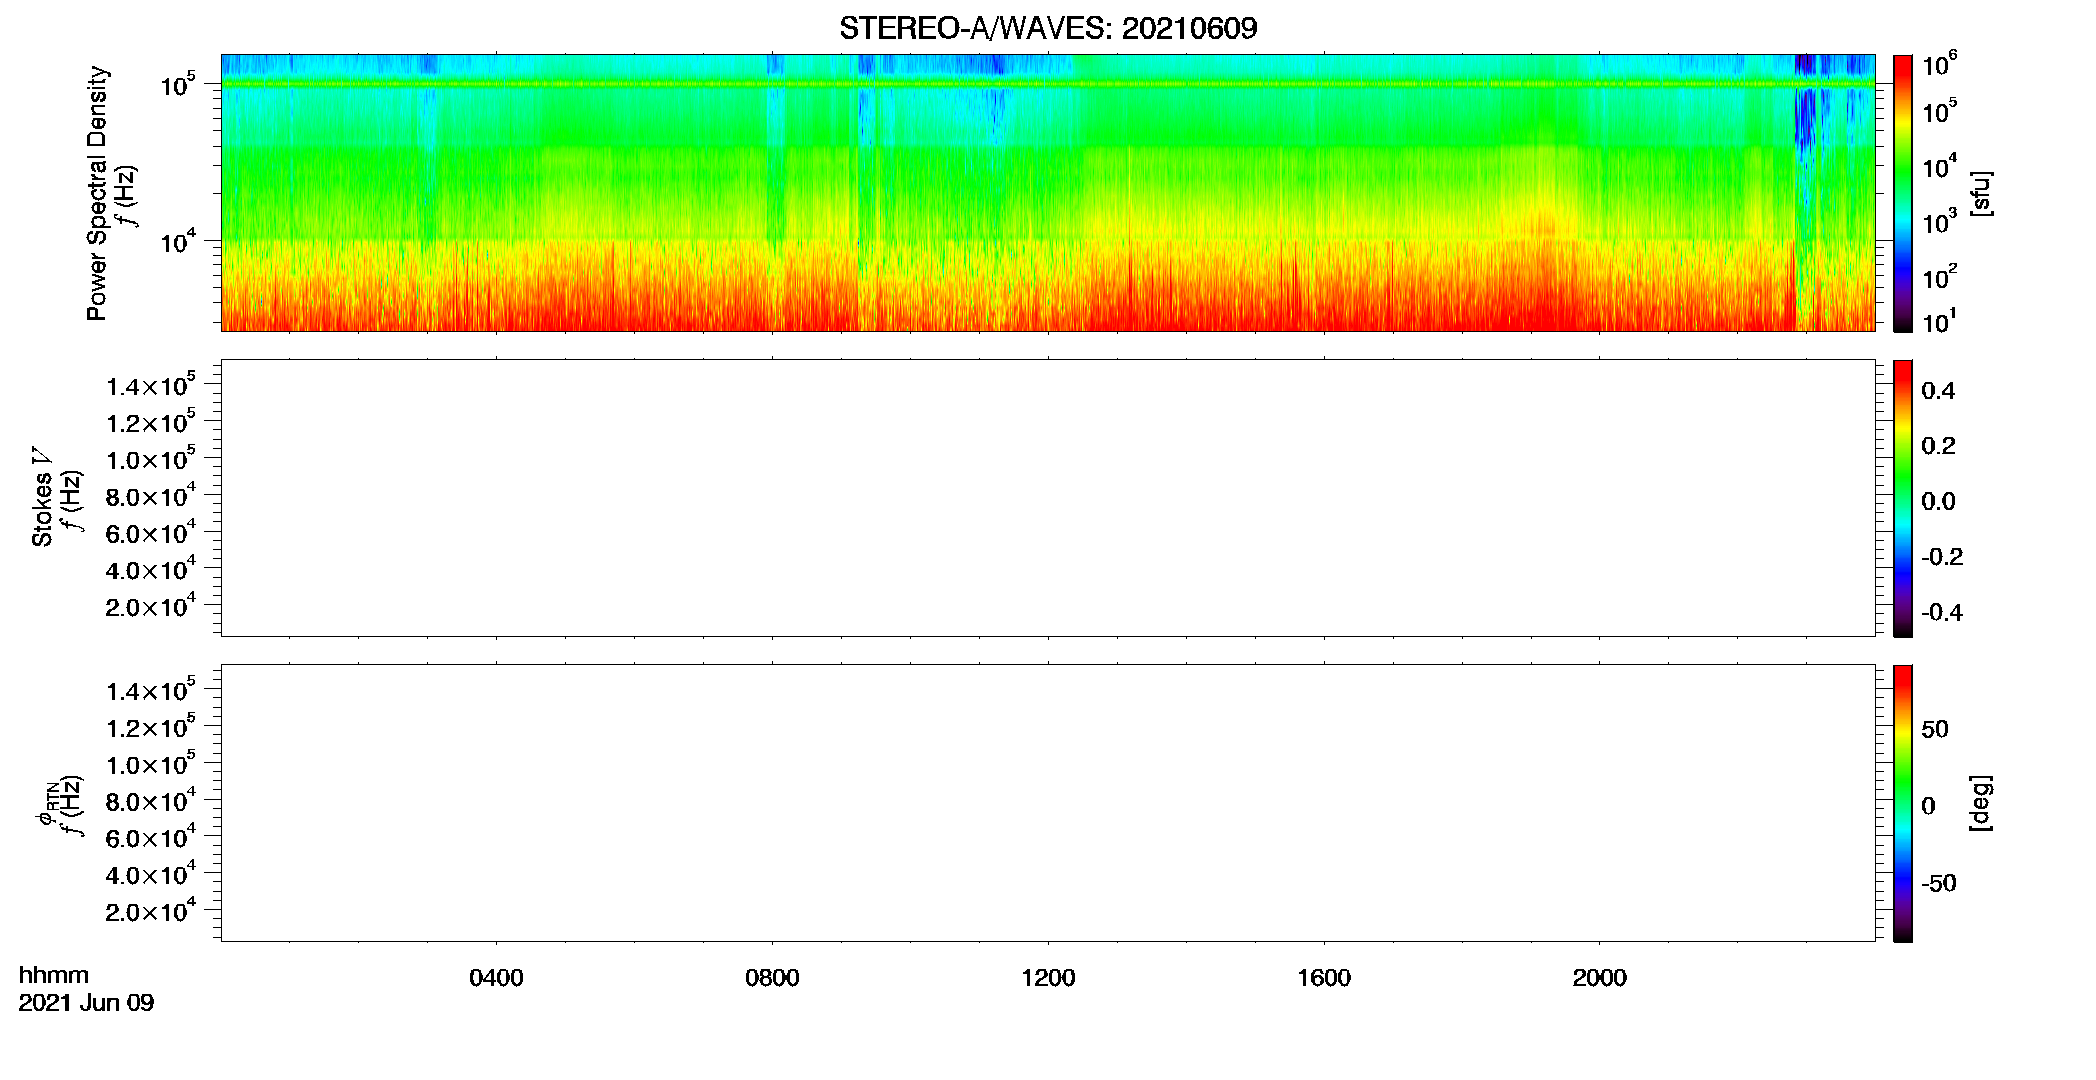The image size is (2096, 1080).
Task: Click the 2021 Jun 09 date label
Action: click(x=86, y=1003)
